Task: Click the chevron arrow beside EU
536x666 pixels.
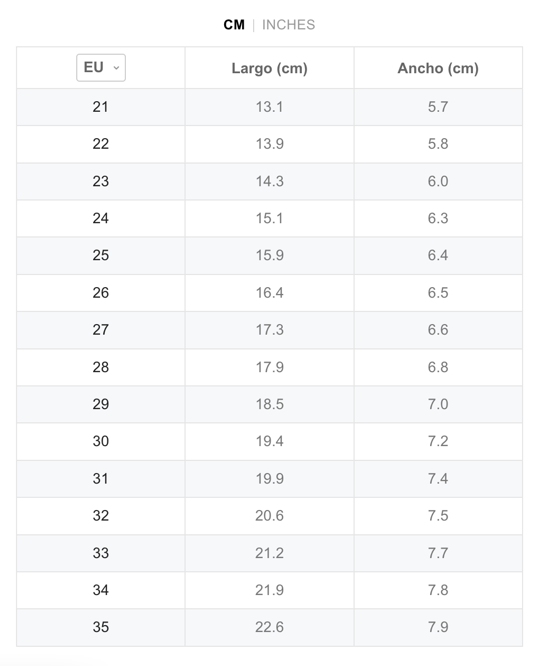Action: click(116, 68)
